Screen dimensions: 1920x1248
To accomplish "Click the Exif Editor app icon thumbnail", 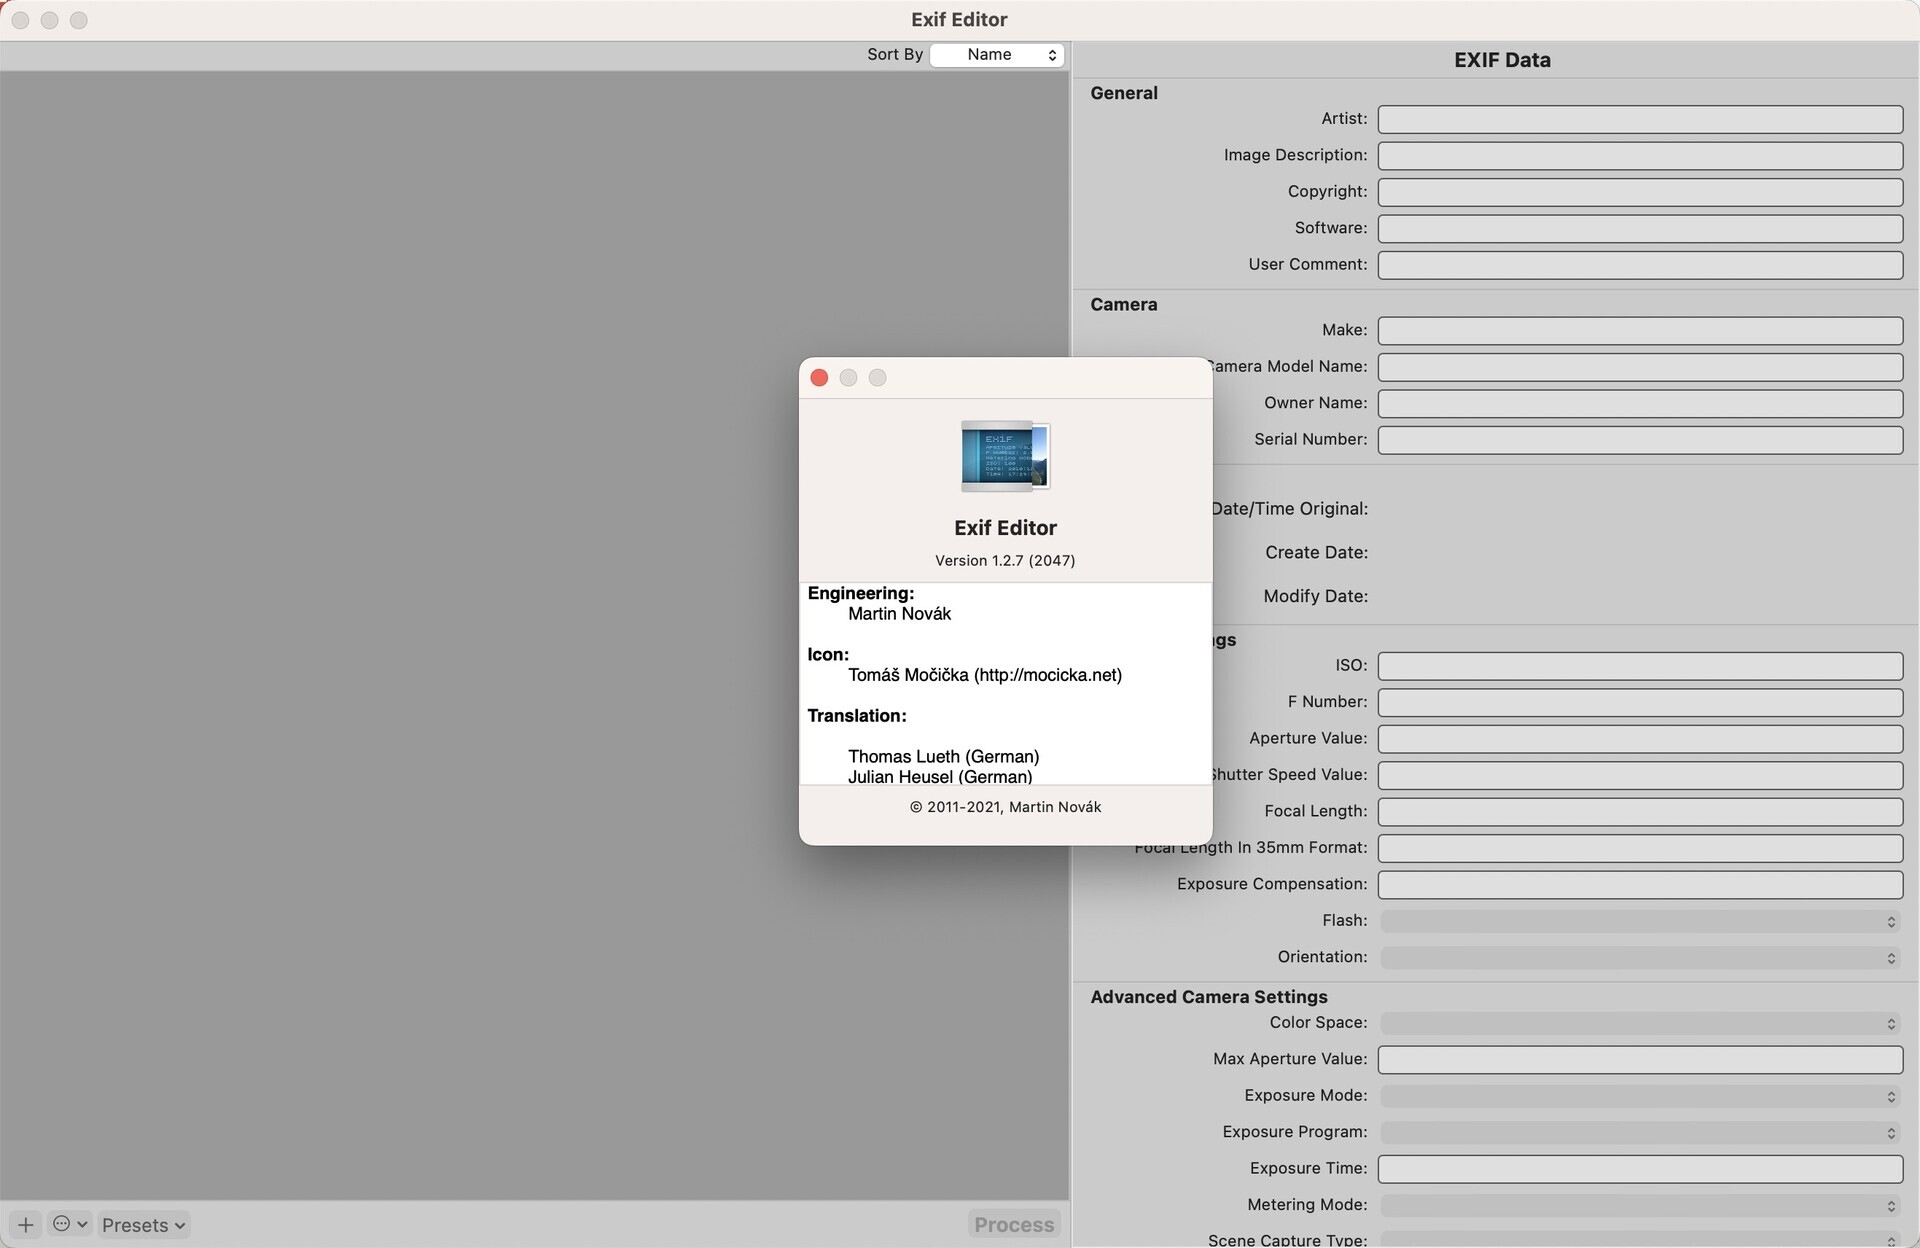I will click(1005, 456).
